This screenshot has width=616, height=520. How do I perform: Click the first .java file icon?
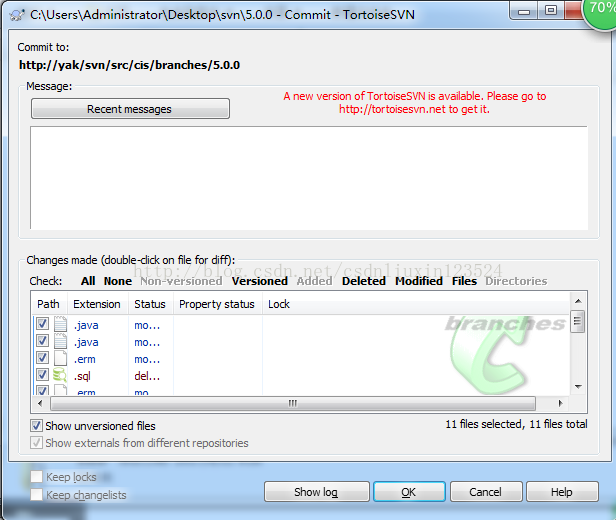60,324
